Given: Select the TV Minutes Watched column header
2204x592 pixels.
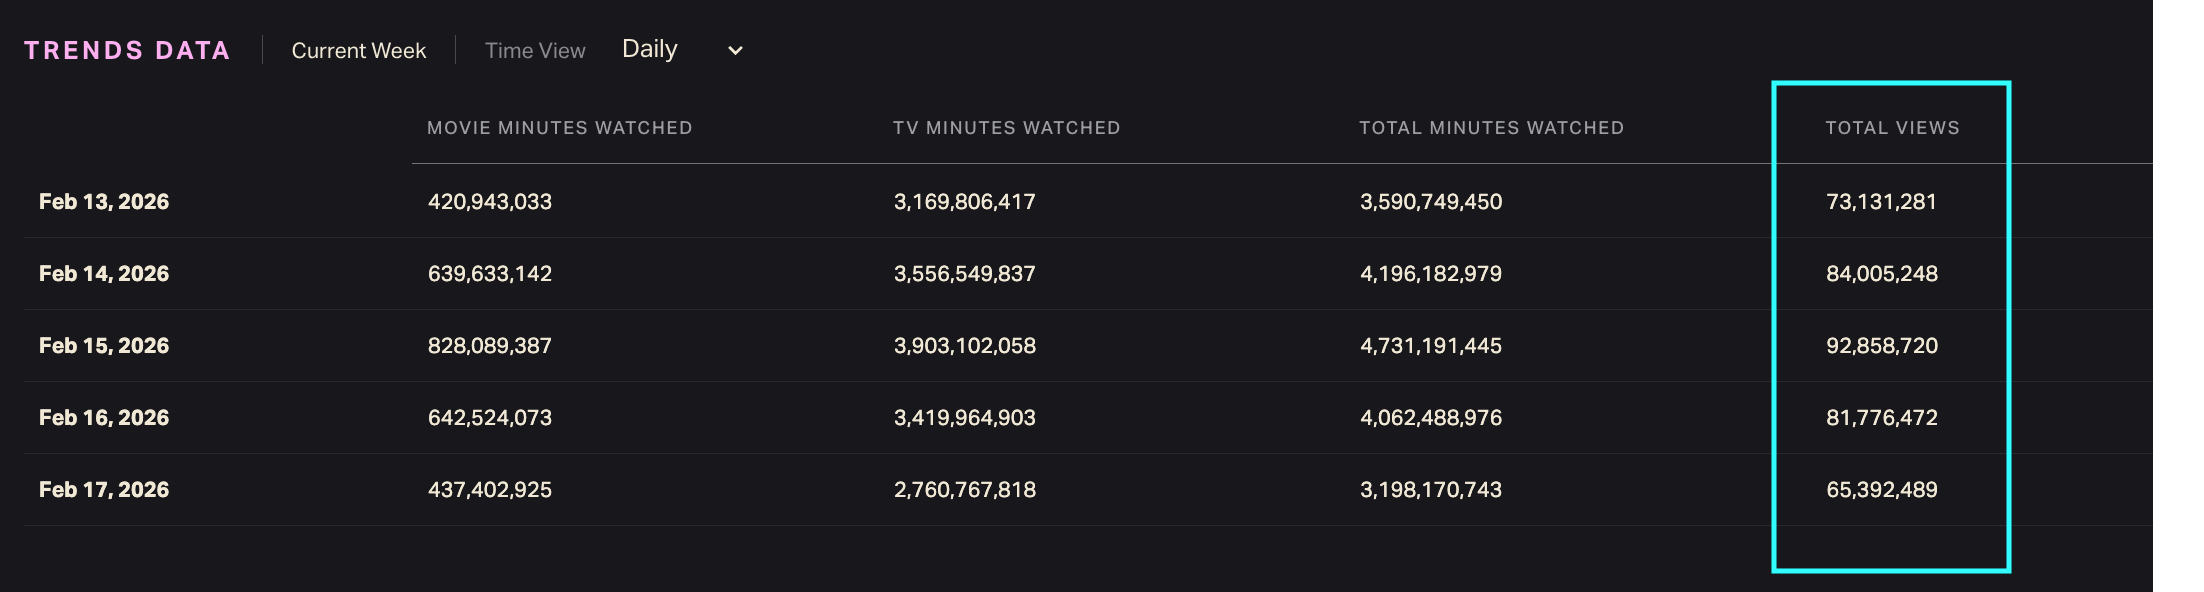Looking at the screenshot, I should coord(1006,128).
